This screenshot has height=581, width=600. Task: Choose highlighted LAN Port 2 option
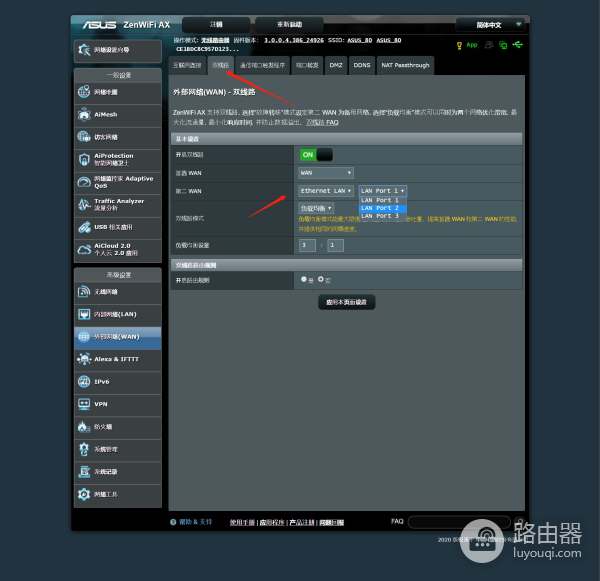(383, 208)
